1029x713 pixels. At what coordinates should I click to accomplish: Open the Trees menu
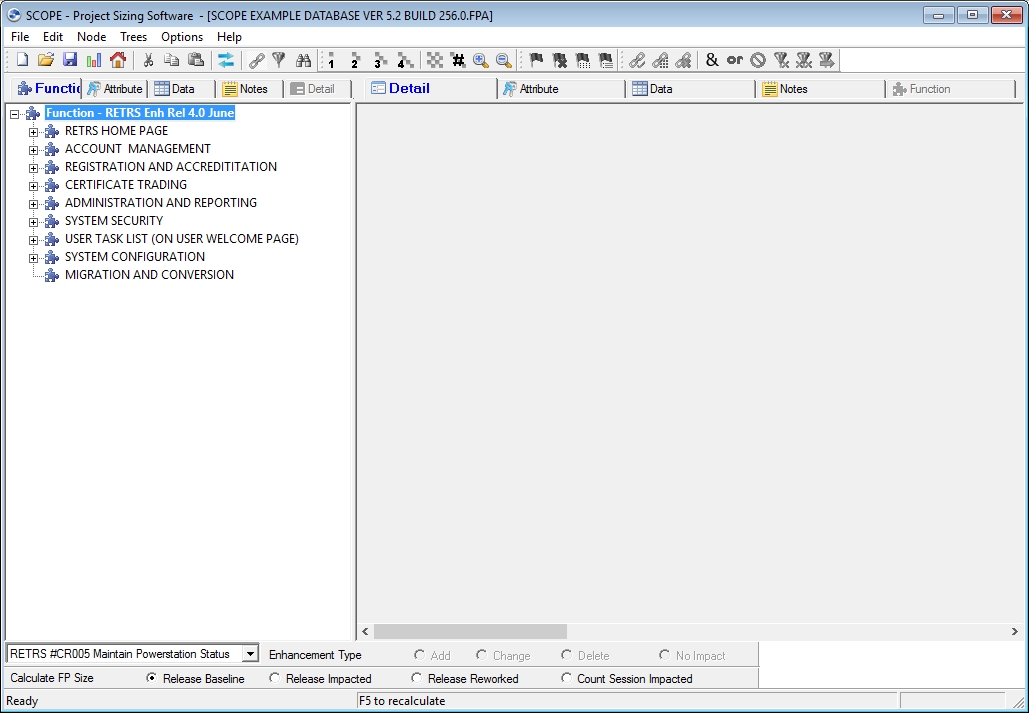(133, 37)
